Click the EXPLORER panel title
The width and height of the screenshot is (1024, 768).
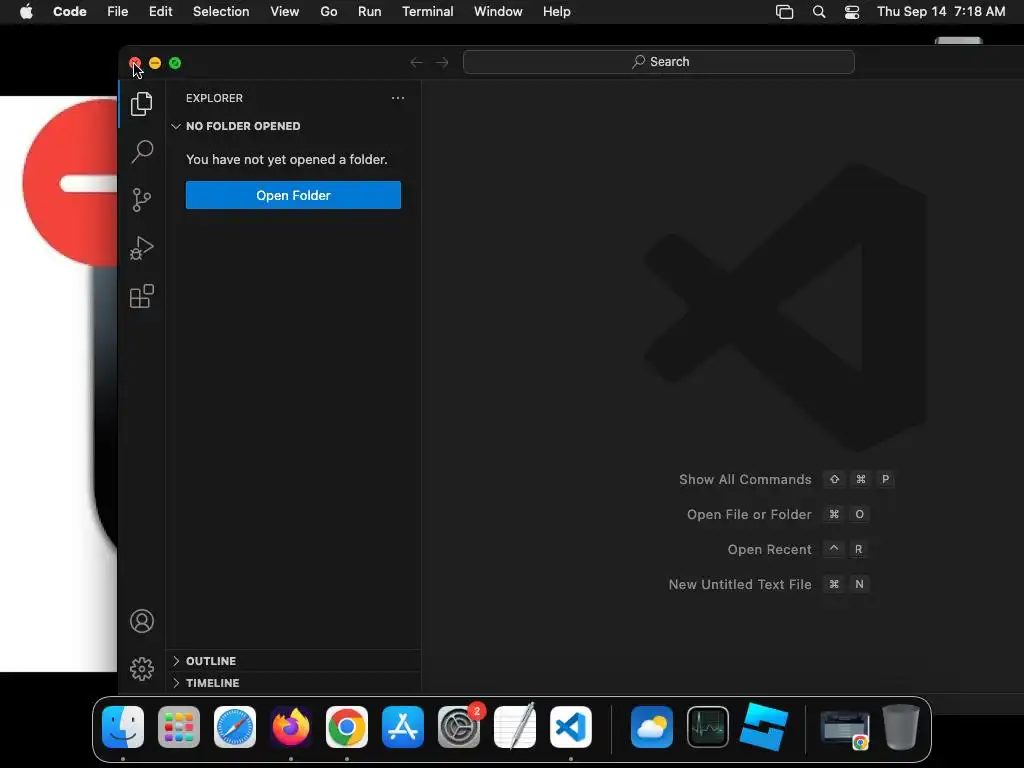(214, 98)
